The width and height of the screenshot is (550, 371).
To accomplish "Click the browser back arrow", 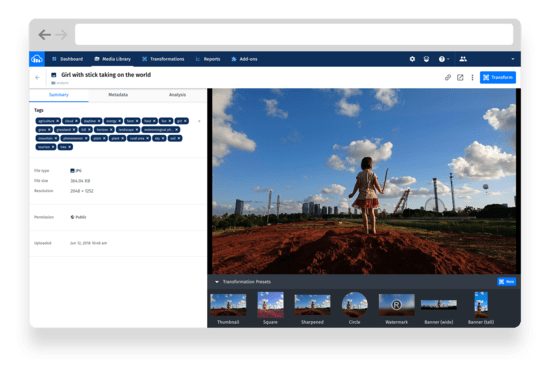I will [x=45, y=35].
